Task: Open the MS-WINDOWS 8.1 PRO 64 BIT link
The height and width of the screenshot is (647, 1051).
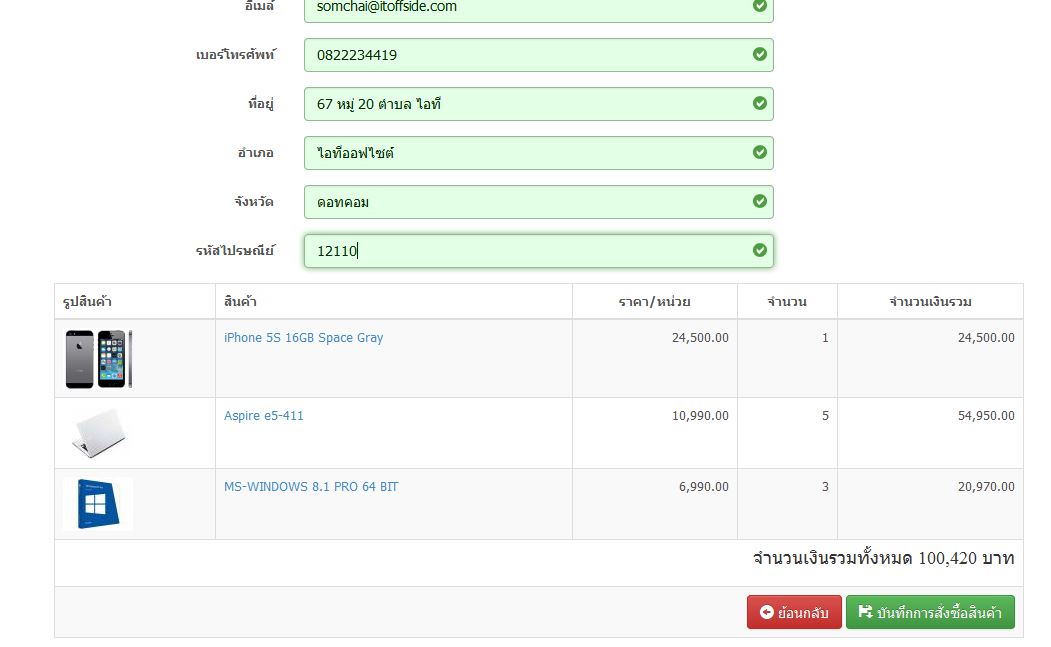Action: pos(311,487)
